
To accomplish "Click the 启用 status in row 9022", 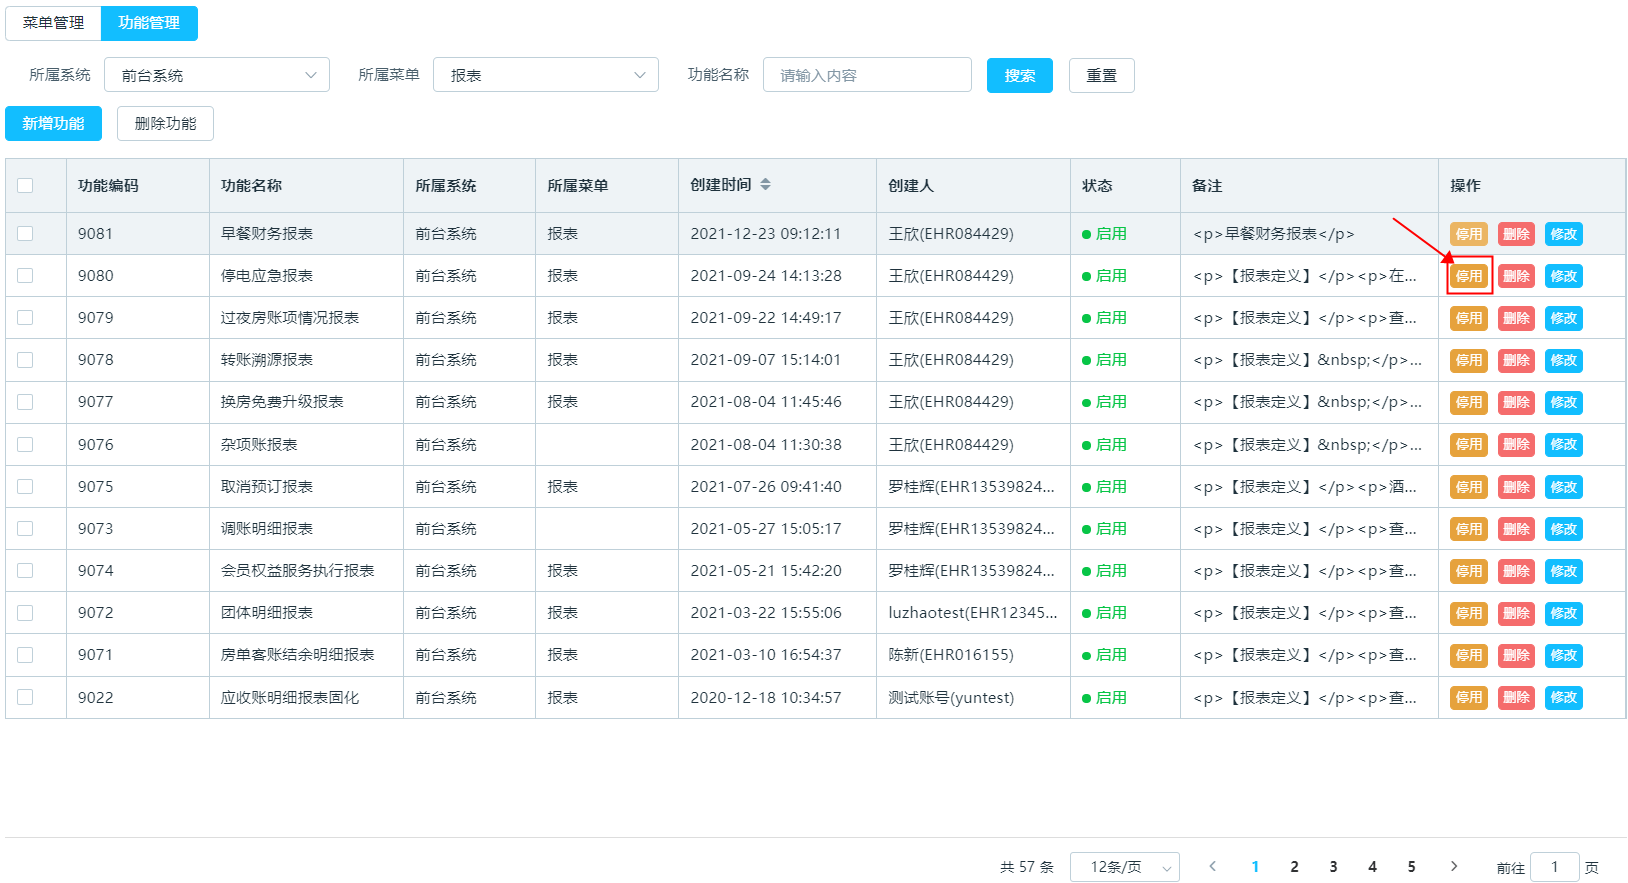I will click(1104, 697).
